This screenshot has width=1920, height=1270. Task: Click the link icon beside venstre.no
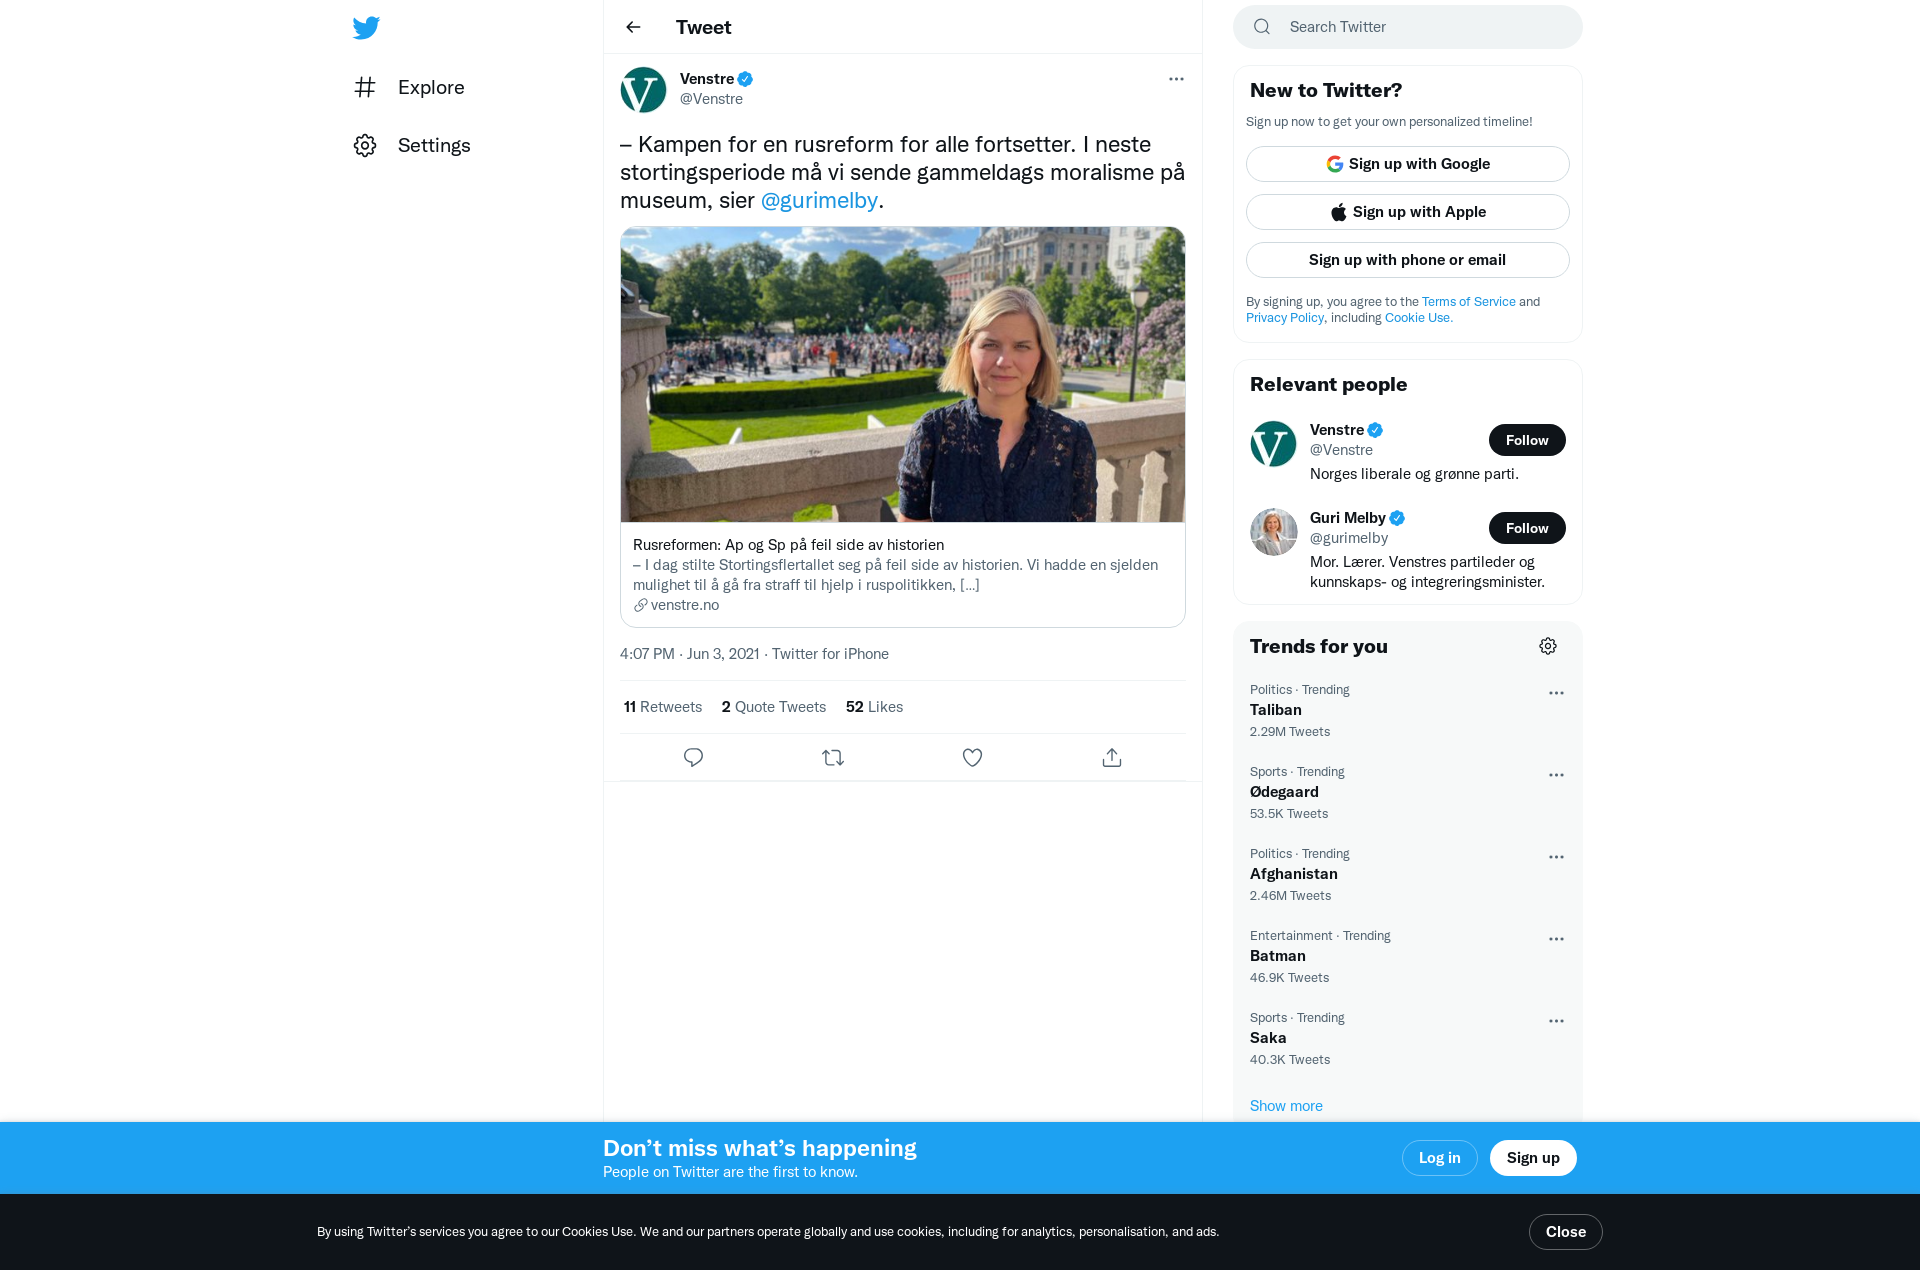[640, 605]
